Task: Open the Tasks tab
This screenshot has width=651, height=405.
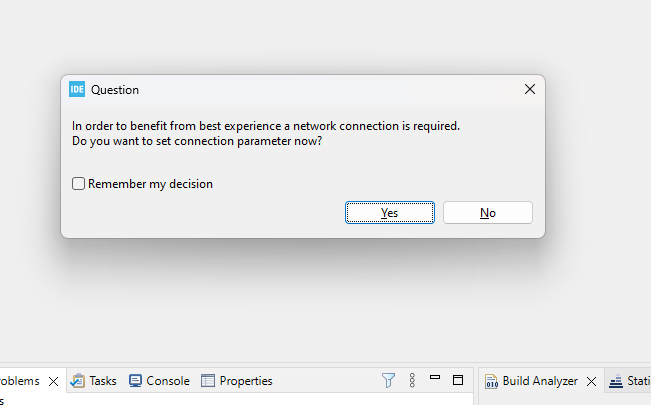Action: pos(102,381)
